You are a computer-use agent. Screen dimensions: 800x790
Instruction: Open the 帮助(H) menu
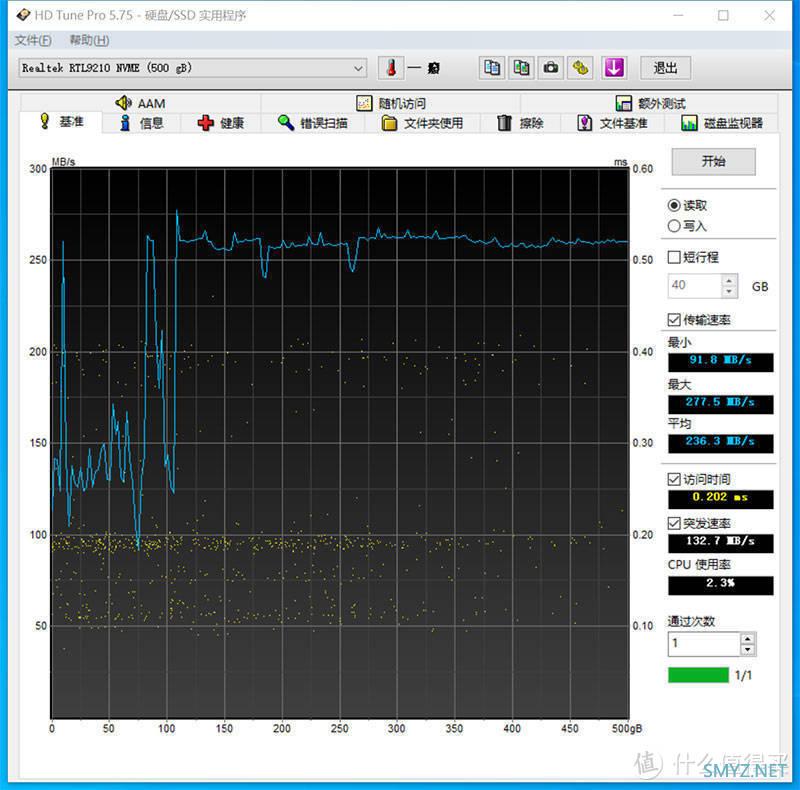click(x=89, y=40)
